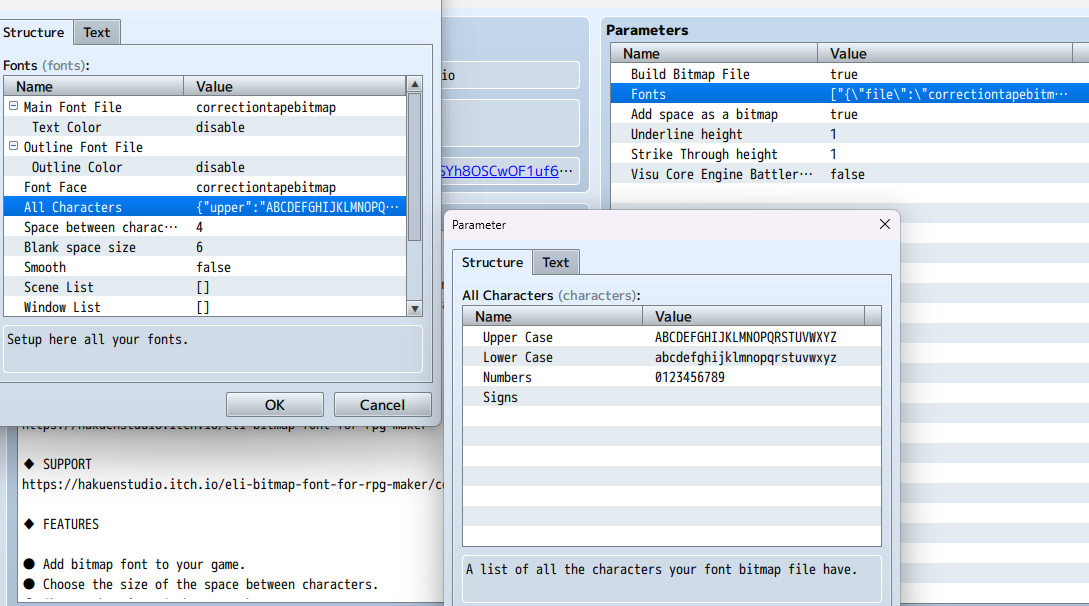Collapse the Outline Font File tree node
This screenshot has width=1089, height=606.
[13, 146]
